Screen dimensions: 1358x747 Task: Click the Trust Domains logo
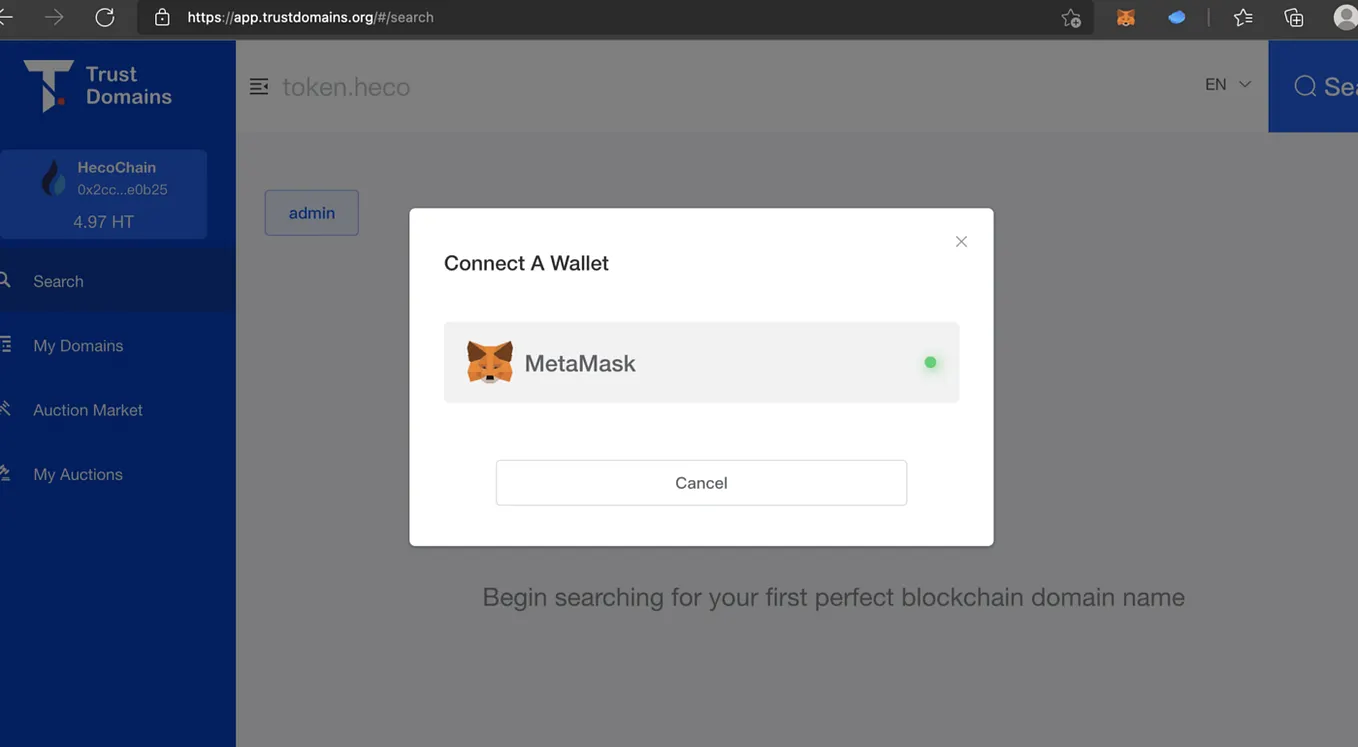click(x=93, y=82)
